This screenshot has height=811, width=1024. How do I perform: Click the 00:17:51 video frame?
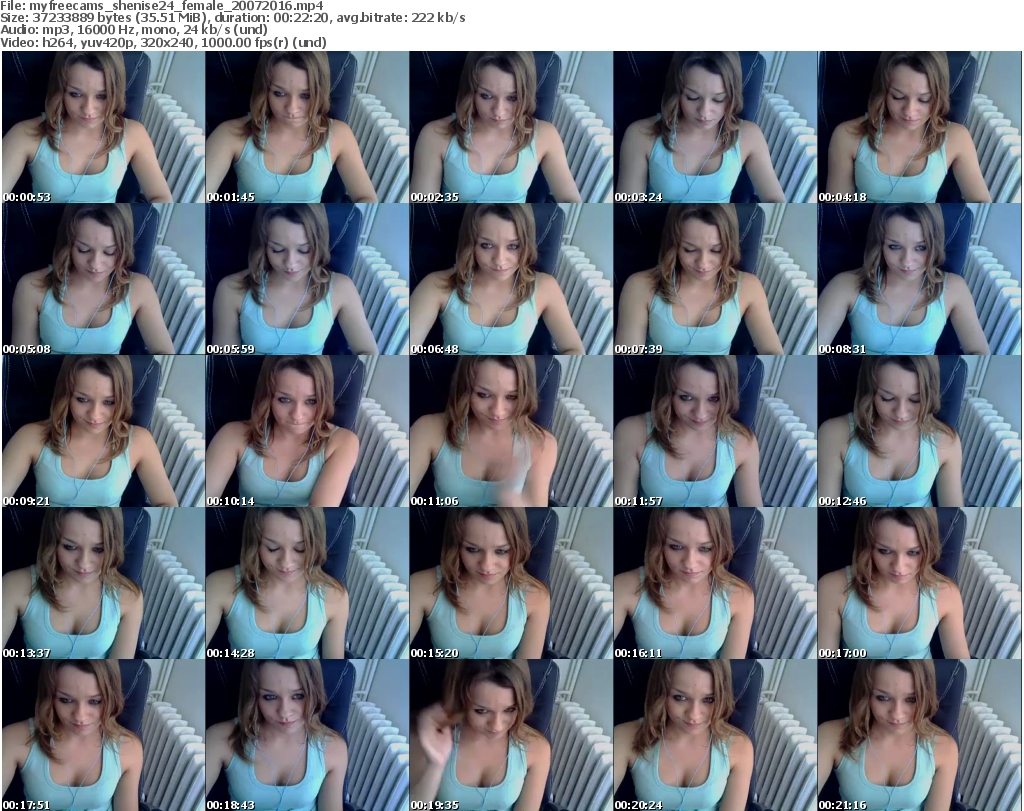(103, 735)
